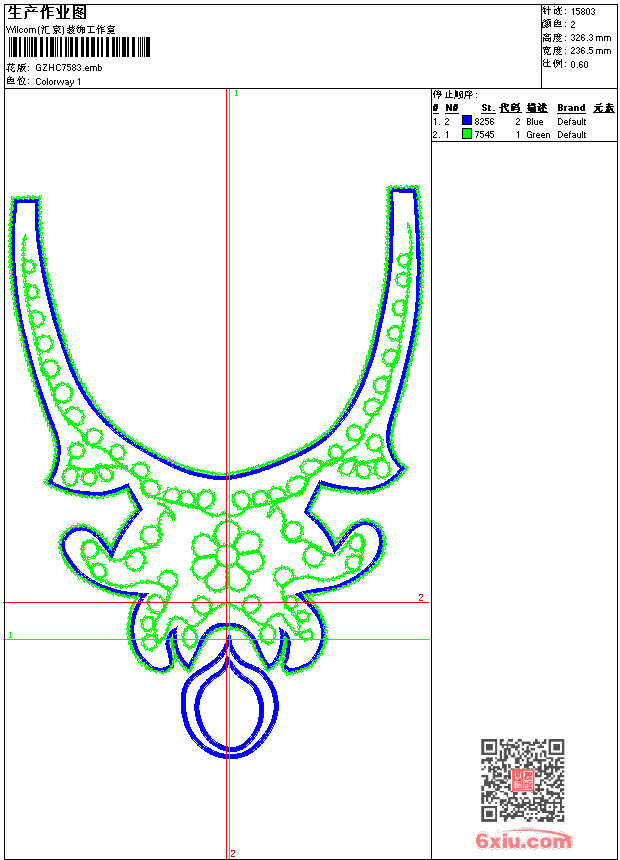Screen dimensions: 620x860
Task: Open the 6xiu.com watermark link
Action: click(523, 840)
